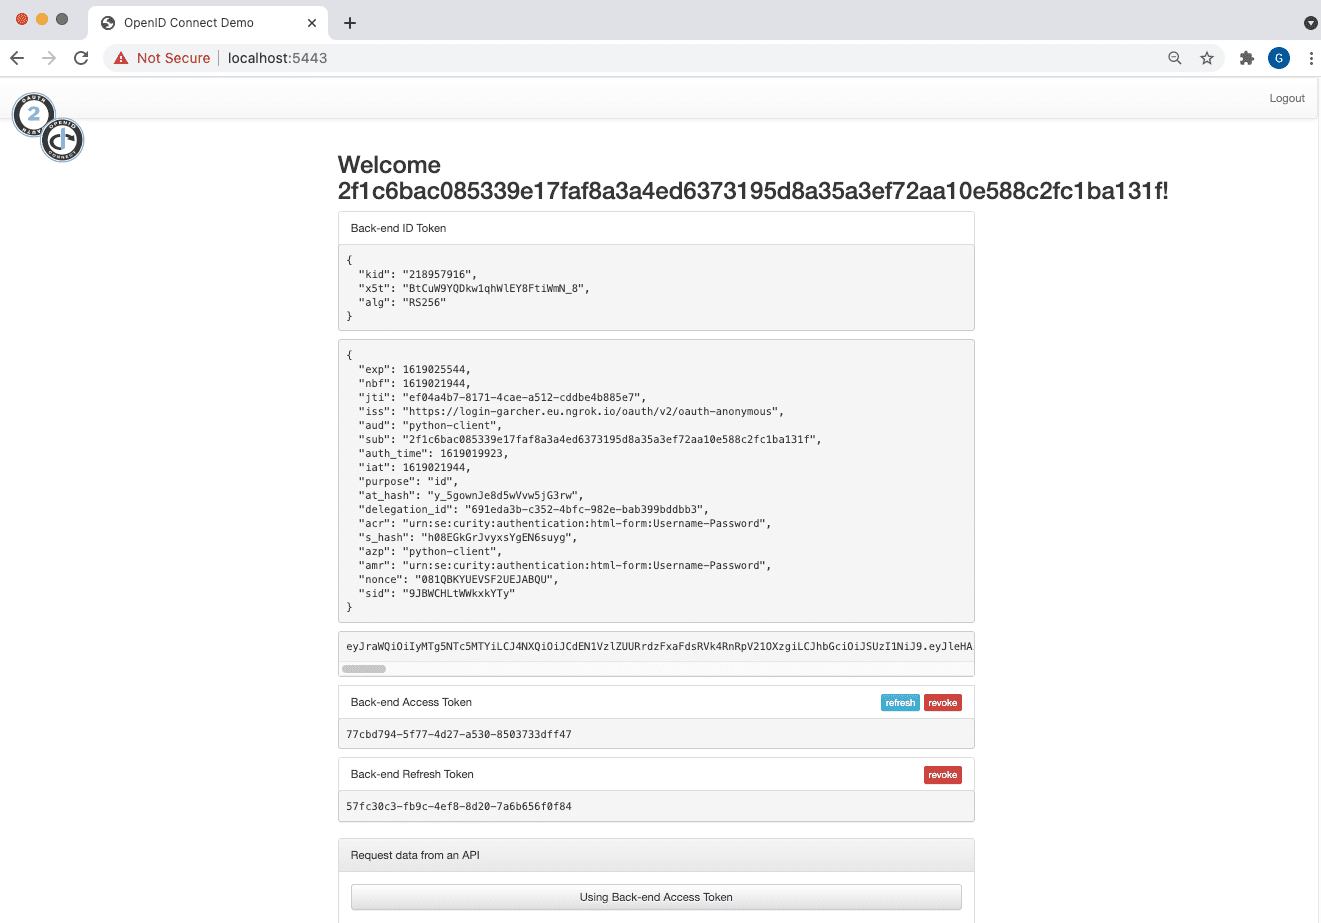Bookmark the page via the star icon
Viewport: 1321px width, 923px height.
(1207, 58)
